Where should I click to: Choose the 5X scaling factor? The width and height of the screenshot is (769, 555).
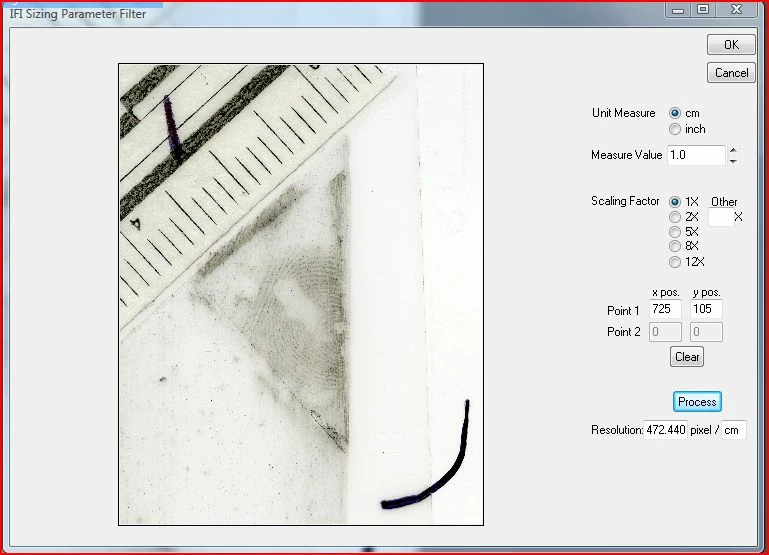[675, 231]
